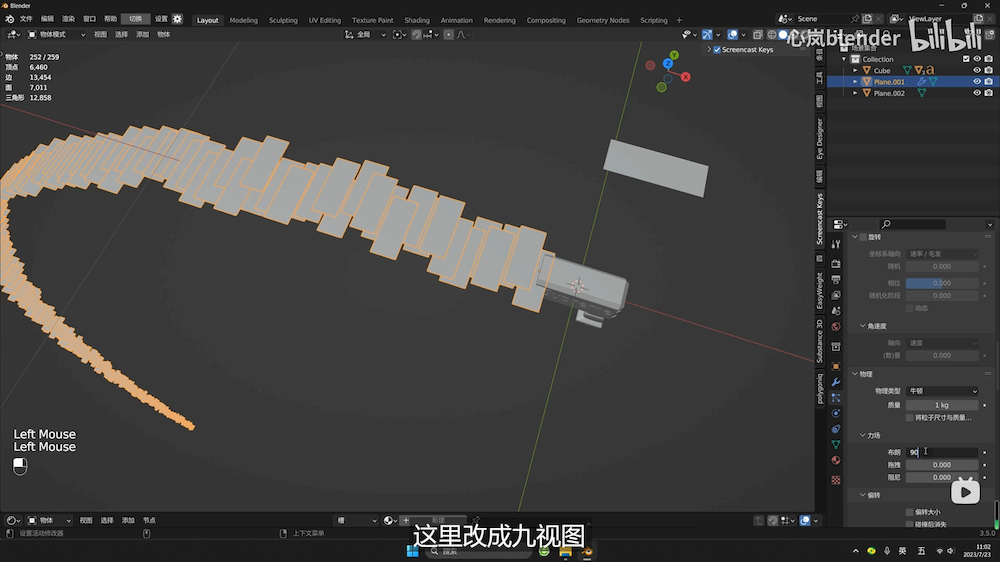Open the 物体模式 mode dropdown
Screen dimensions: 1000x562
55,34
